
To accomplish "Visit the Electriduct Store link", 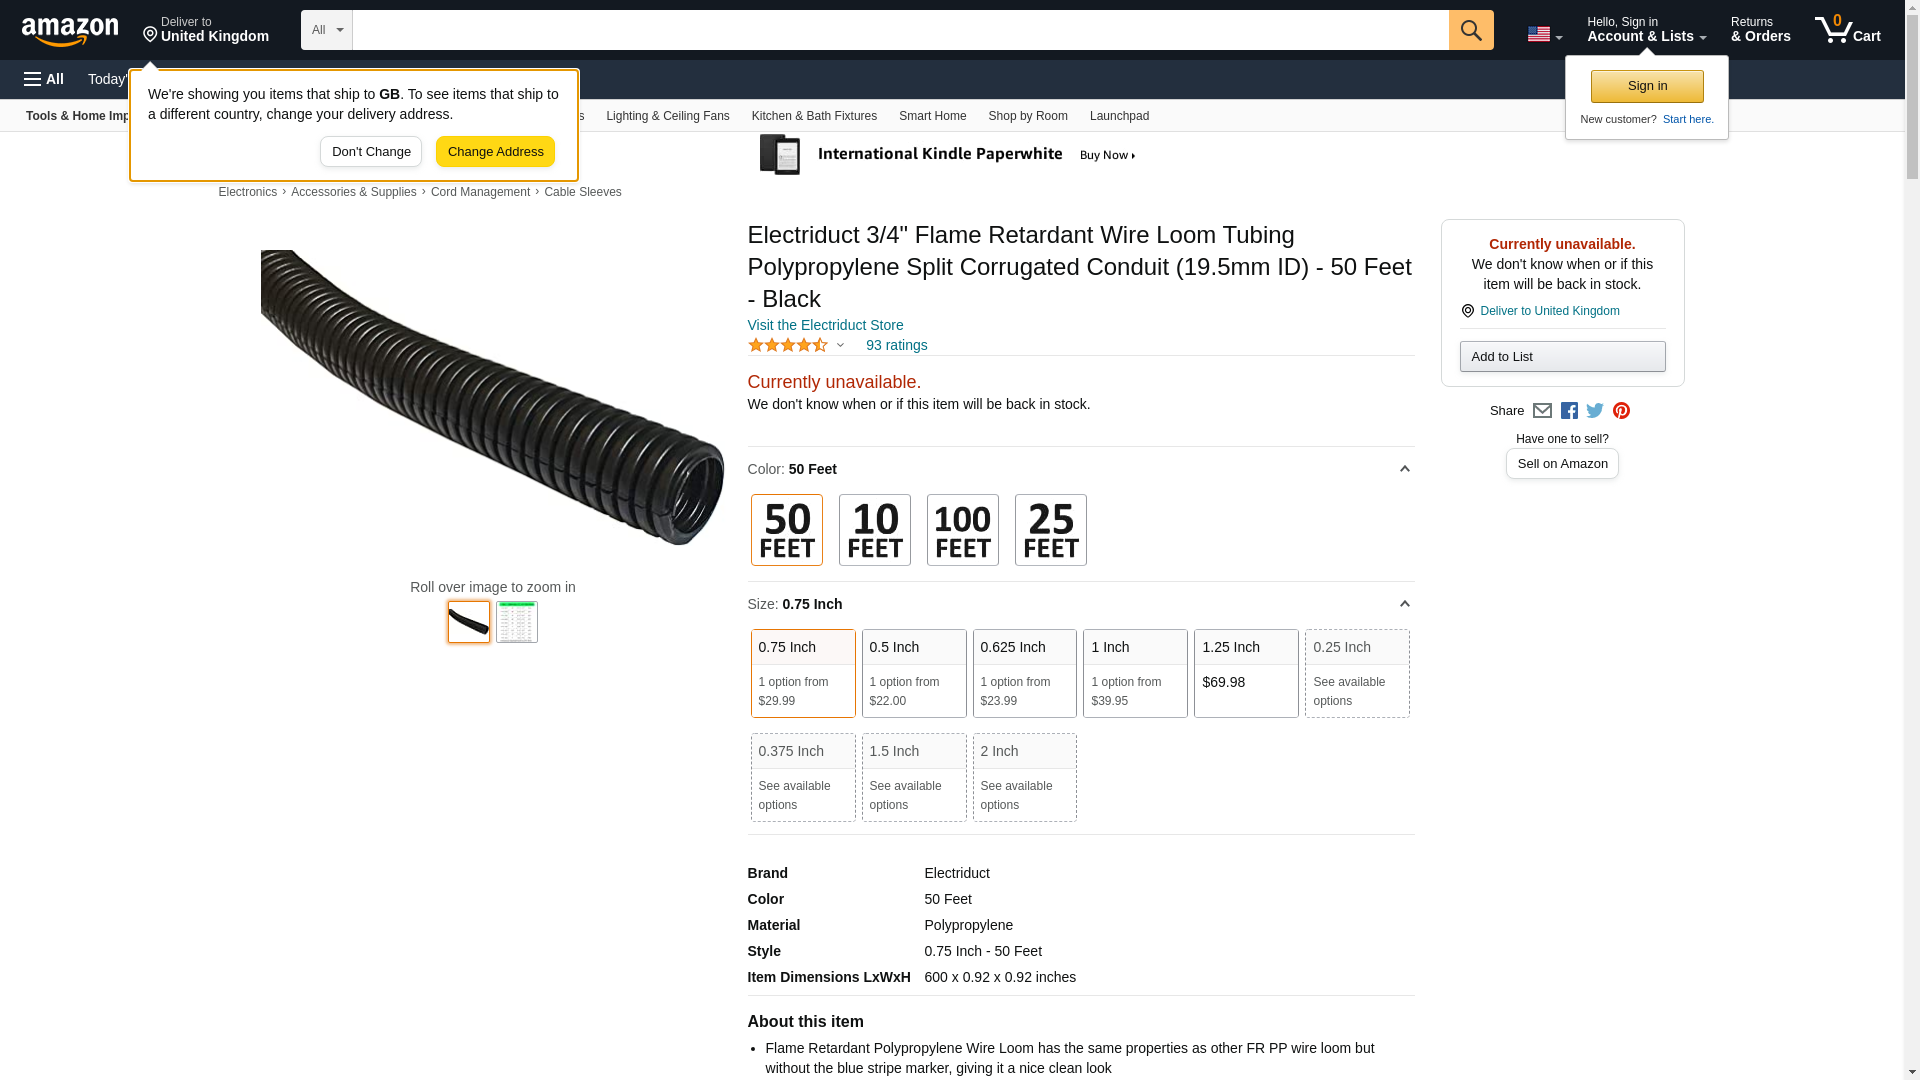I will [825, 325].
